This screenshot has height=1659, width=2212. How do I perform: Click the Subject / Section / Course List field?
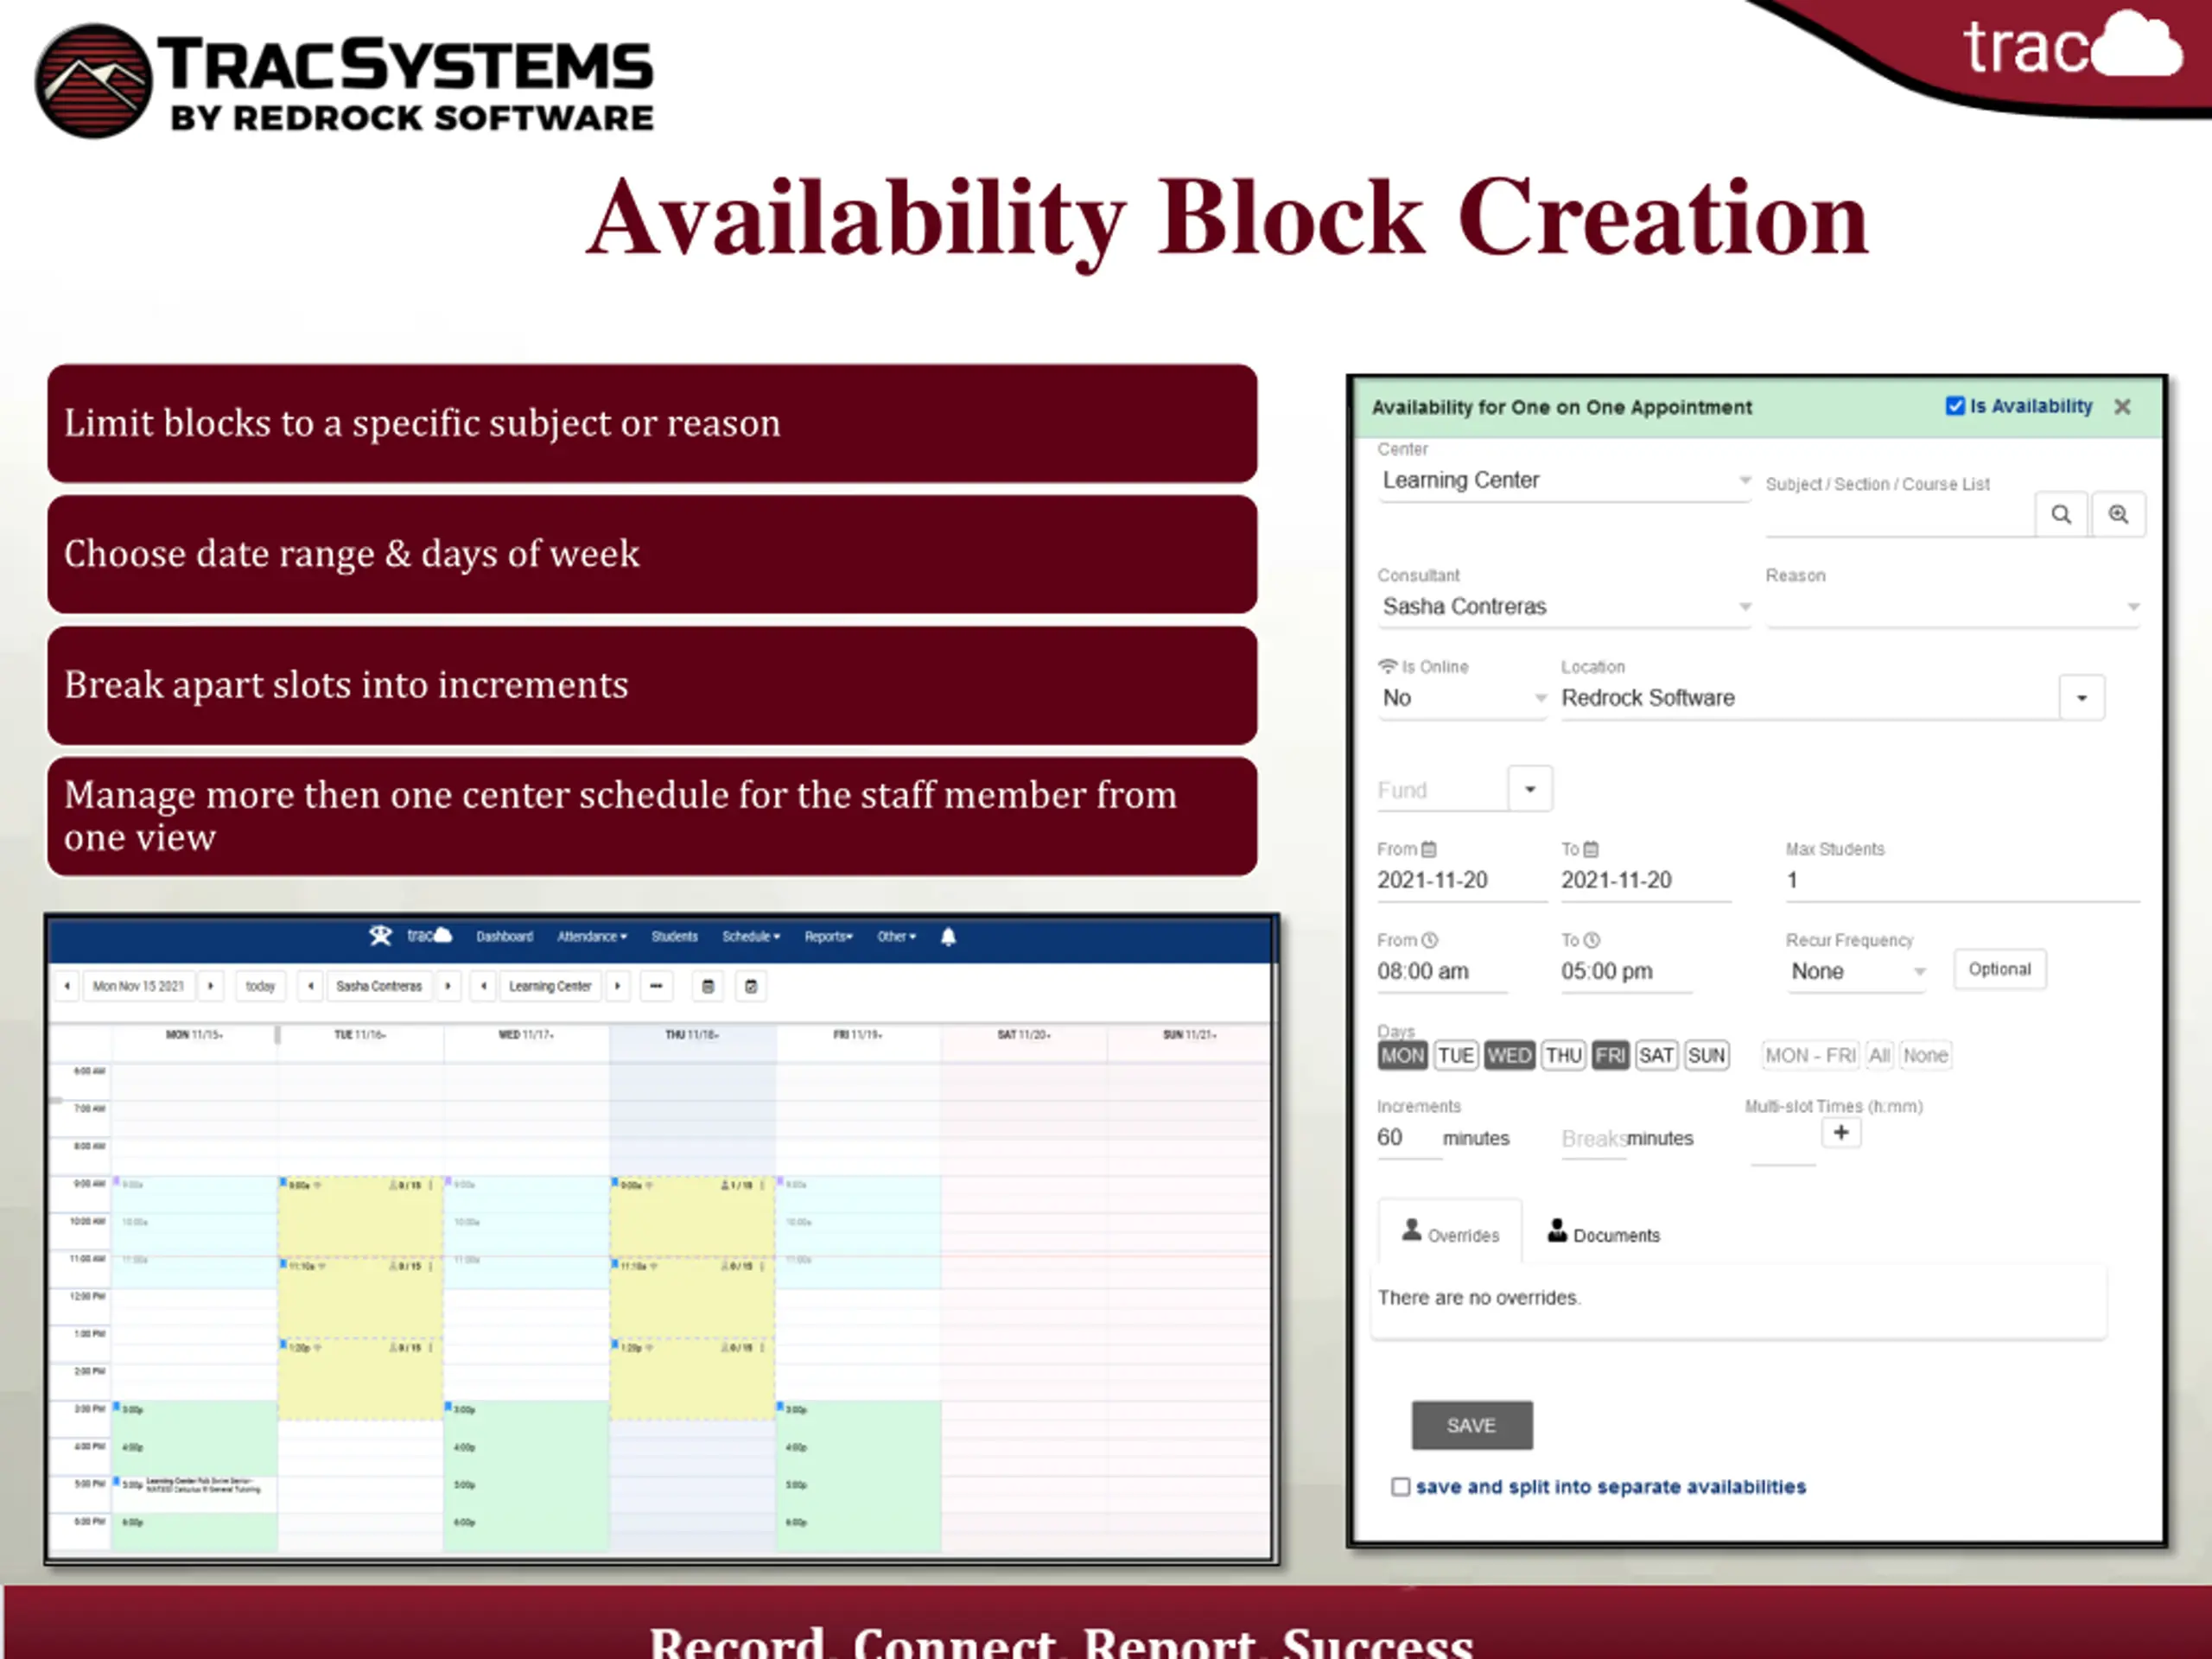[x=1900, y=516]
